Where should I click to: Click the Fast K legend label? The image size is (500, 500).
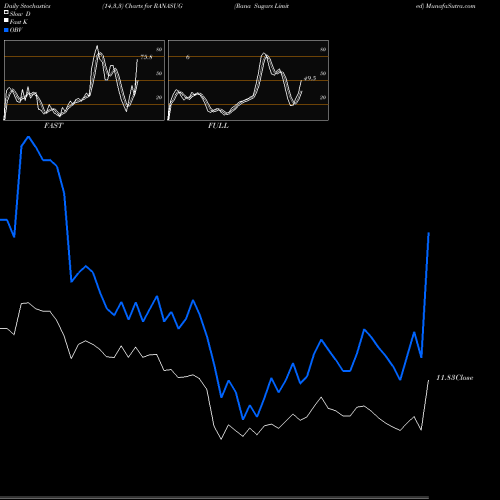coord(19,22)
